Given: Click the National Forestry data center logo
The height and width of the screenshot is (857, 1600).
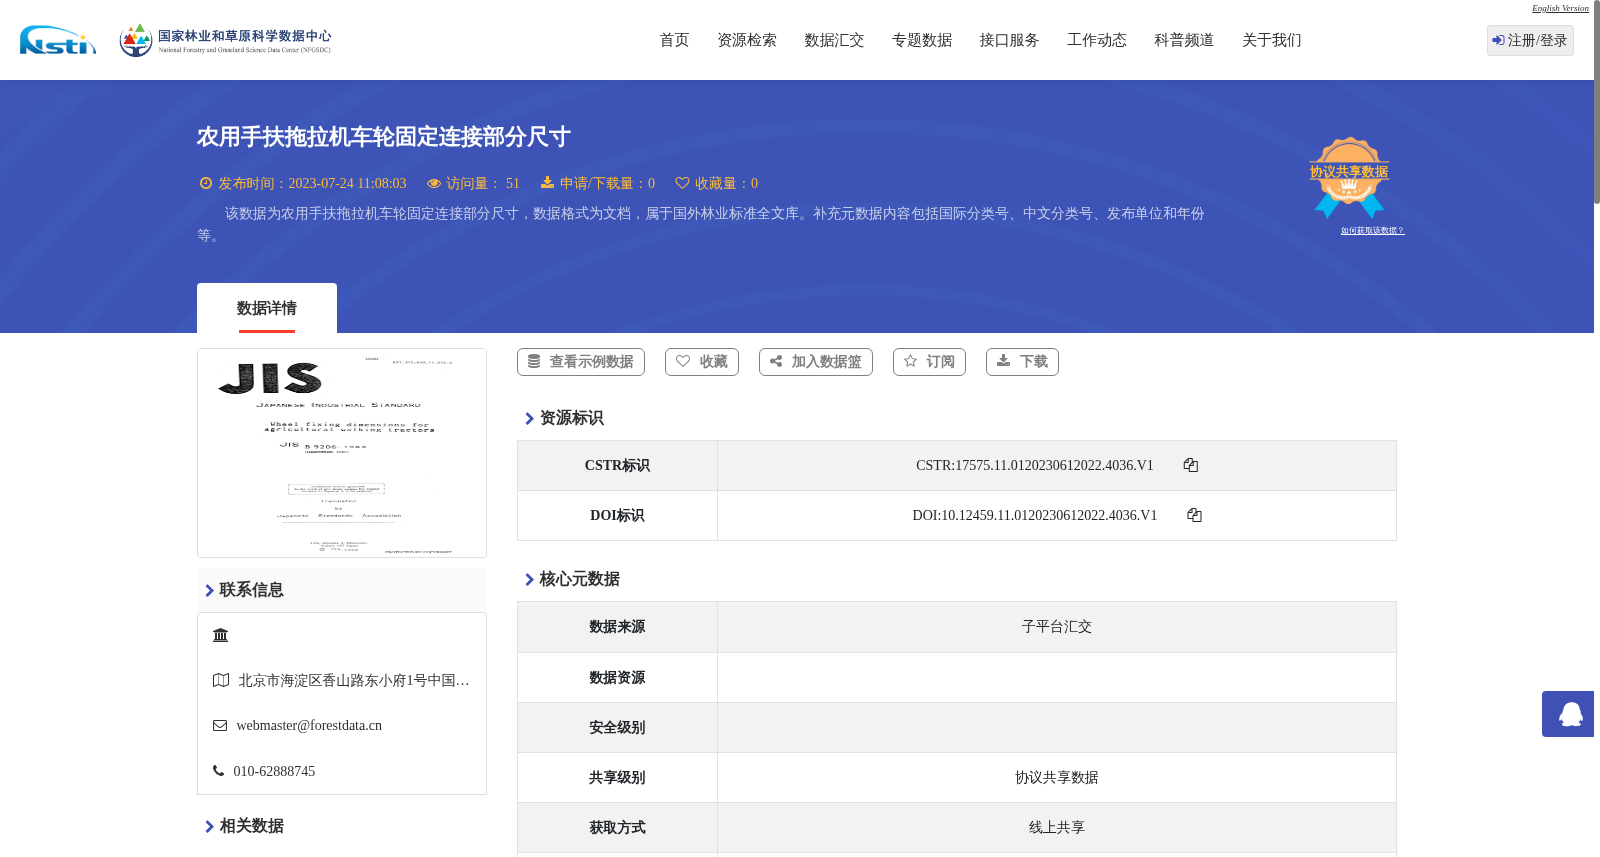Looking at the screenshot, I should tap(225, 40).
